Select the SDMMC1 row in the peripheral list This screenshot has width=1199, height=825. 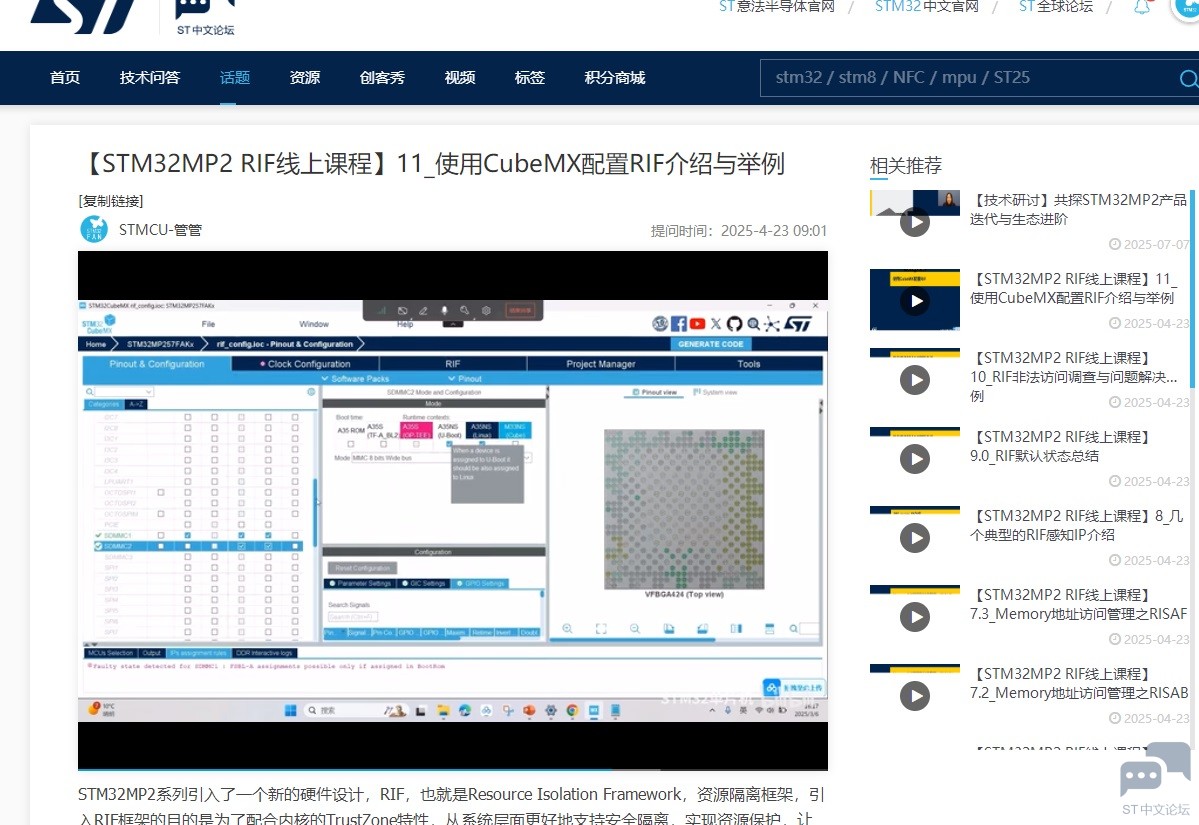[x=198, y=535]
